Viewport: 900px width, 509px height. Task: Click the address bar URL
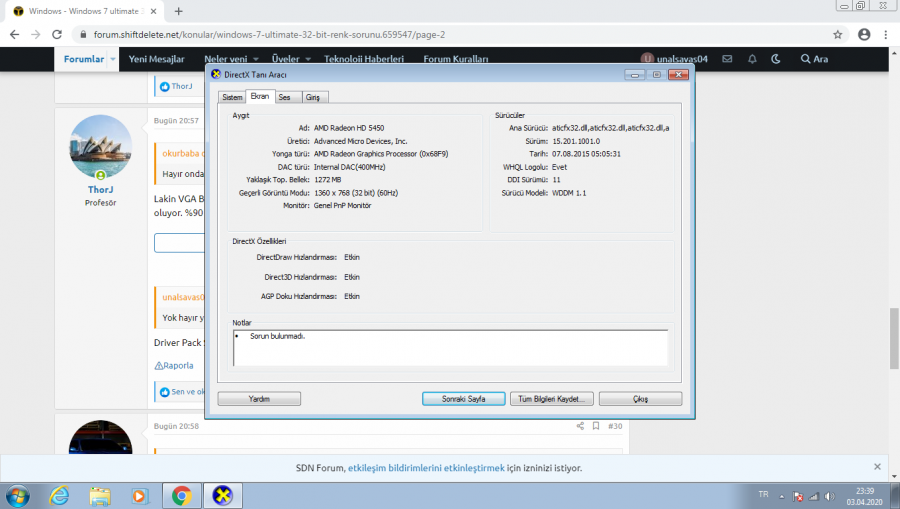tap(269, 34)
